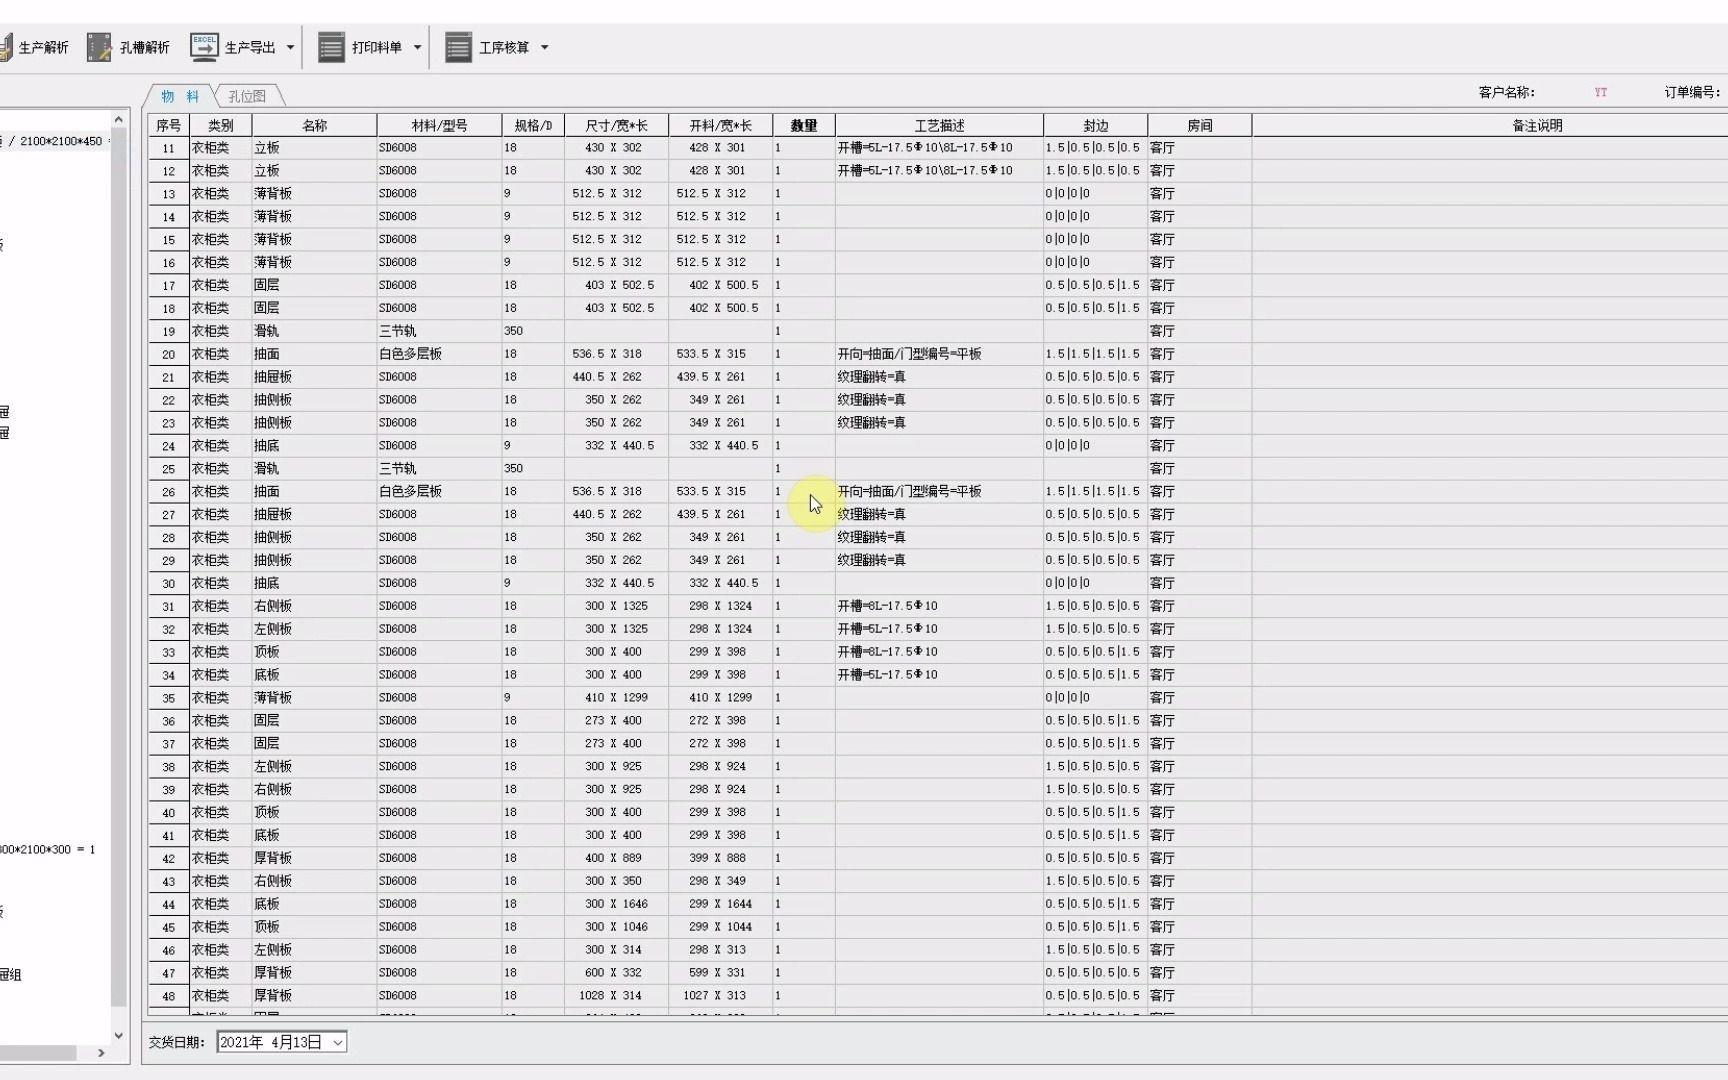Click 白色多层板 in row 20
This screenshot has width=1728, height=1080.
tap(410, 354)
